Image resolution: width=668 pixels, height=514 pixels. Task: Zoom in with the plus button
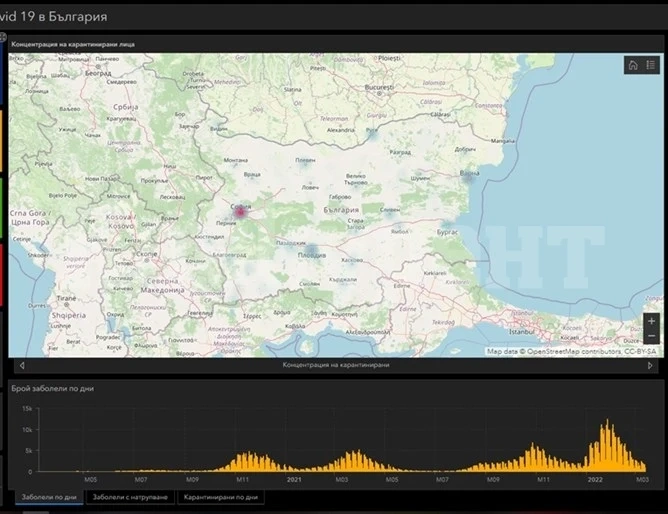[651, 321]
